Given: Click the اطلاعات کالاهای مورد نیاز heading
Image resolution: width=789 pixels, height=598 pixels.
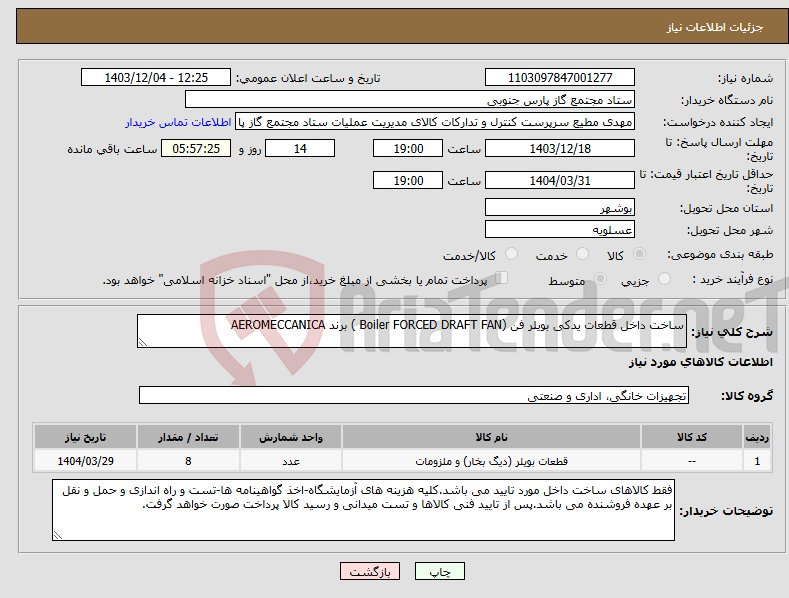Looking at the screenshot, I should pyautogui.click(x=700, y=362).
